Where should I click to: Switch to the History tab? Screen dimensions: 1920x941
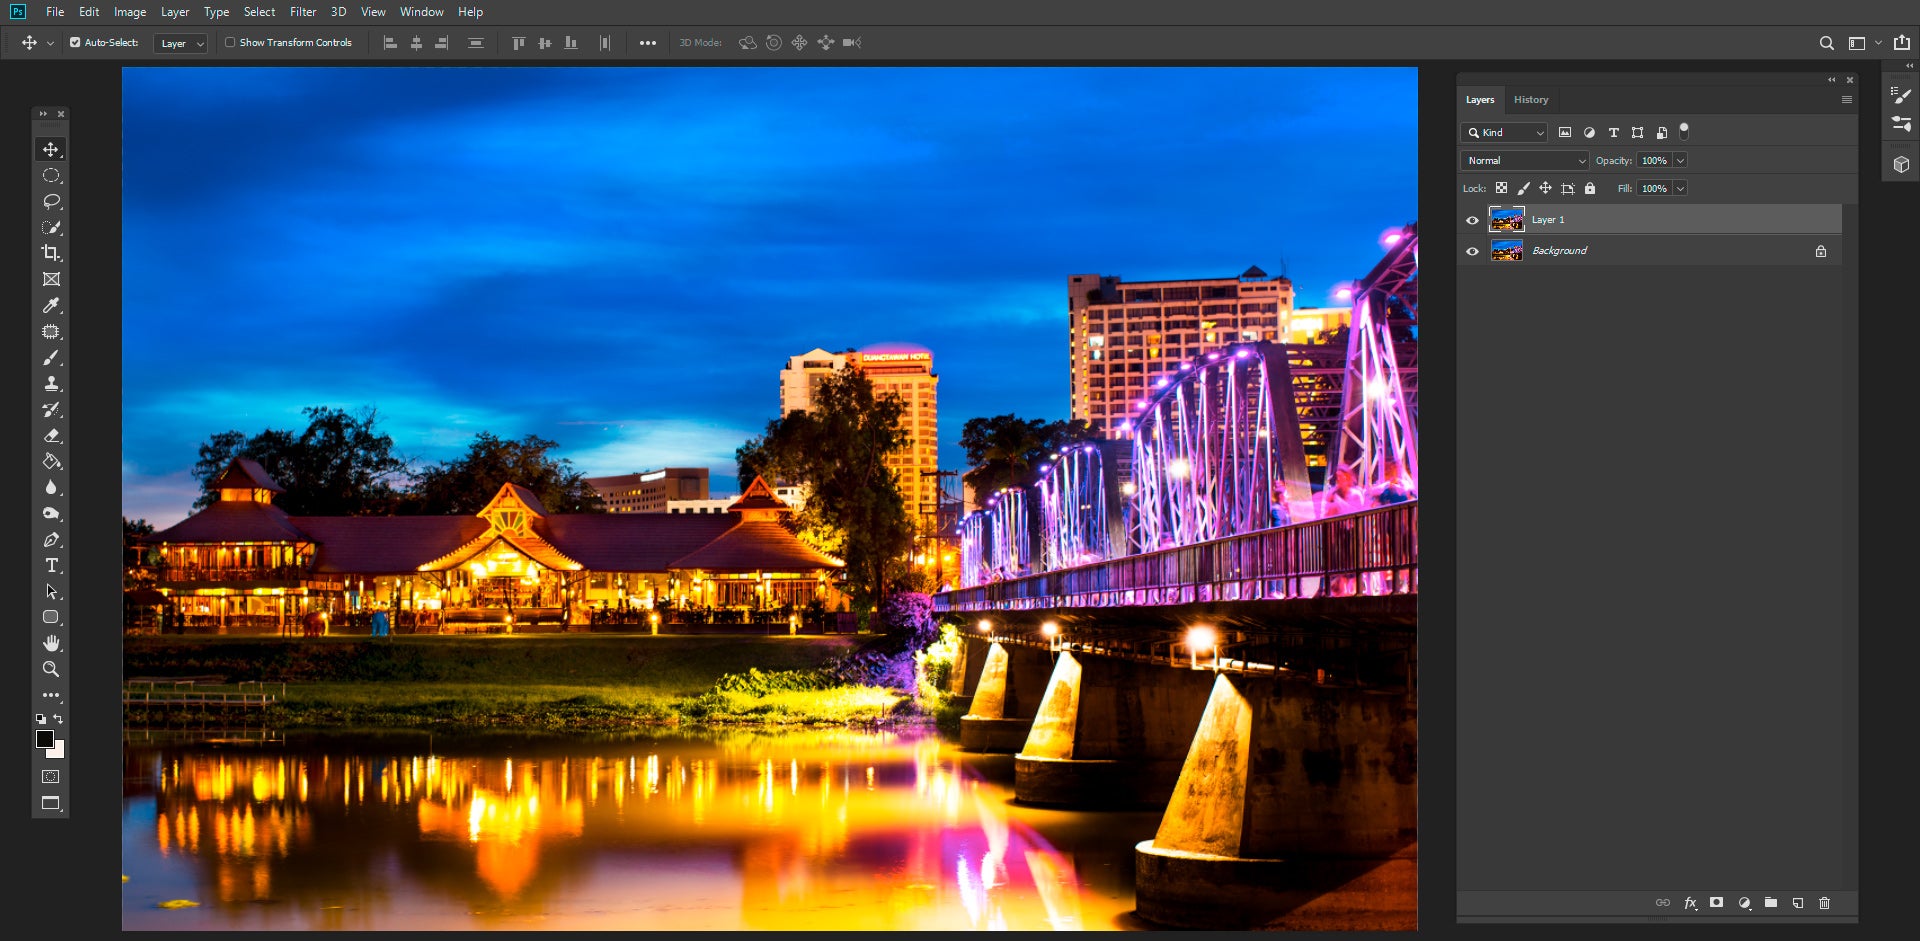[x=1531, y=100]
